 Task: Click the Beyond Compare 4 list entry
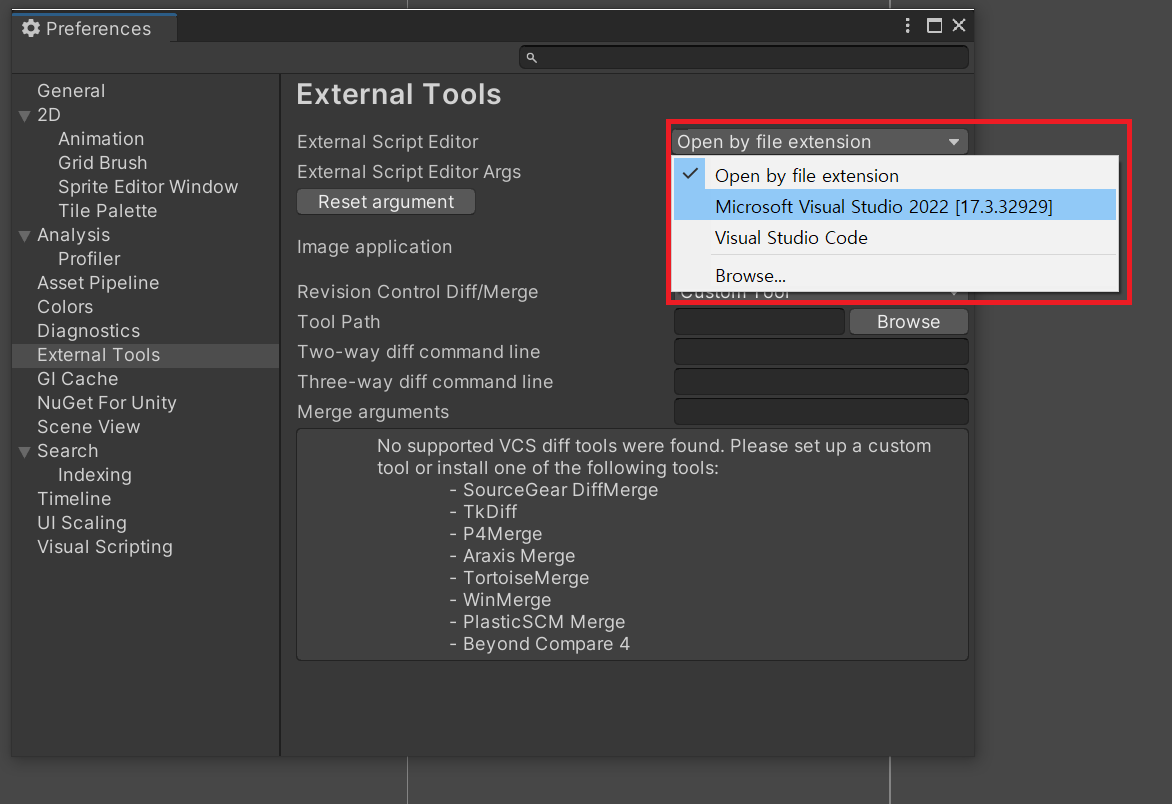[x=546, y=644]
